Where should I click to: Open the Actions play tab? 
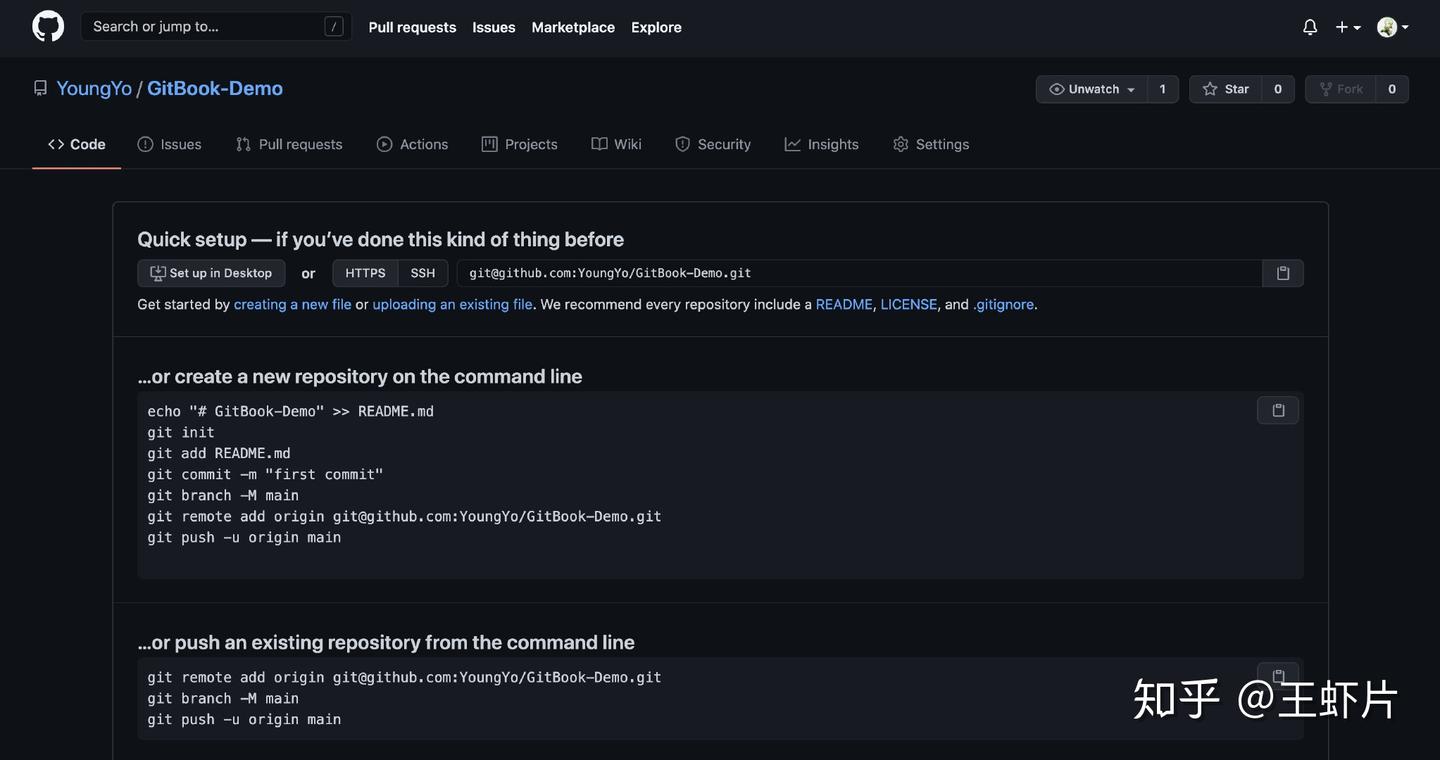[412, 144]
